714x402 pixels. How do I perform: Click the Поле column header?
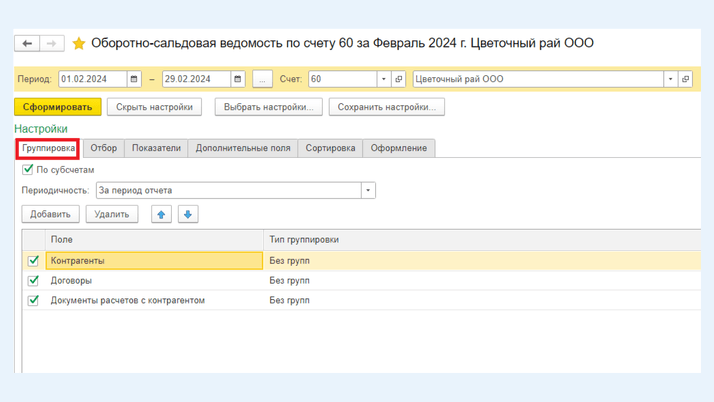point(154,239)
